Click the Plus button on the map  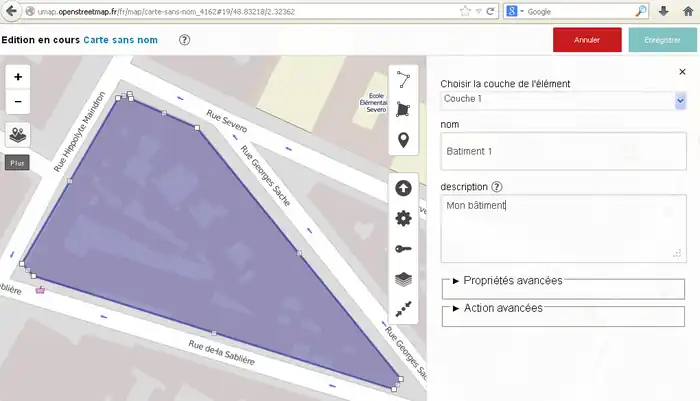[17, 161]
